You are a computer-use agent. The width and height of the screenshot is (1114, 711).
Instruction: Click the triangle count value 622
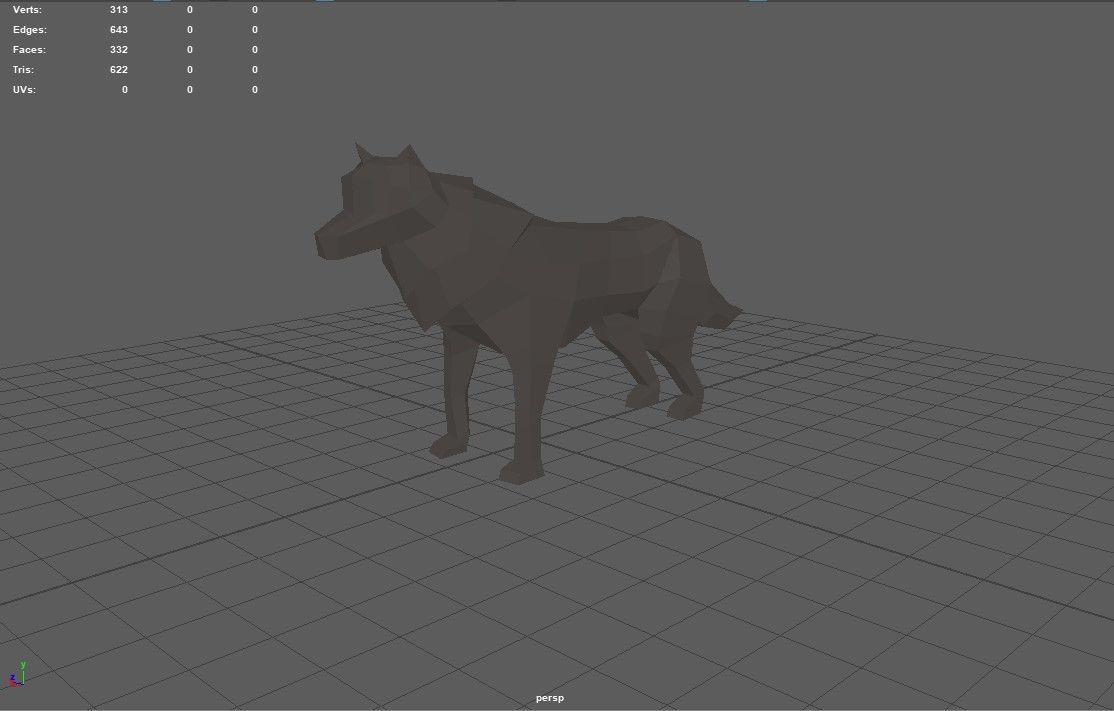tap(119, 70)
